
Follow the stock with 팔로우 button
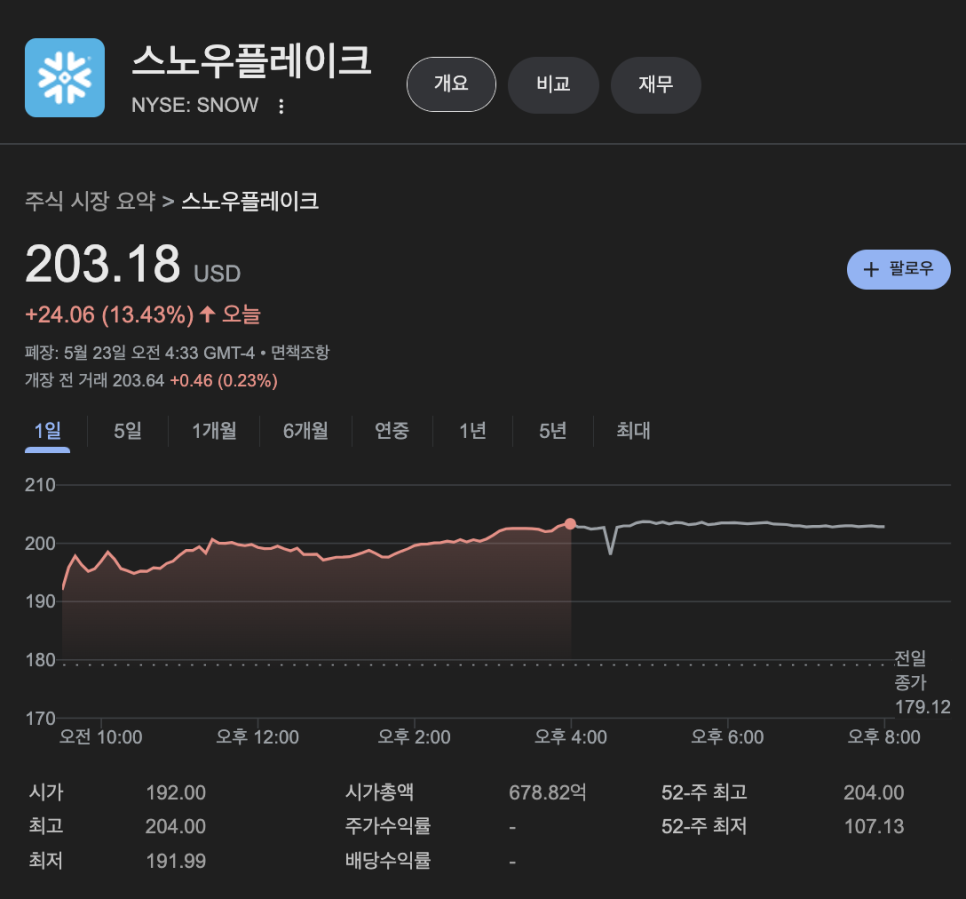pos(898,269)
